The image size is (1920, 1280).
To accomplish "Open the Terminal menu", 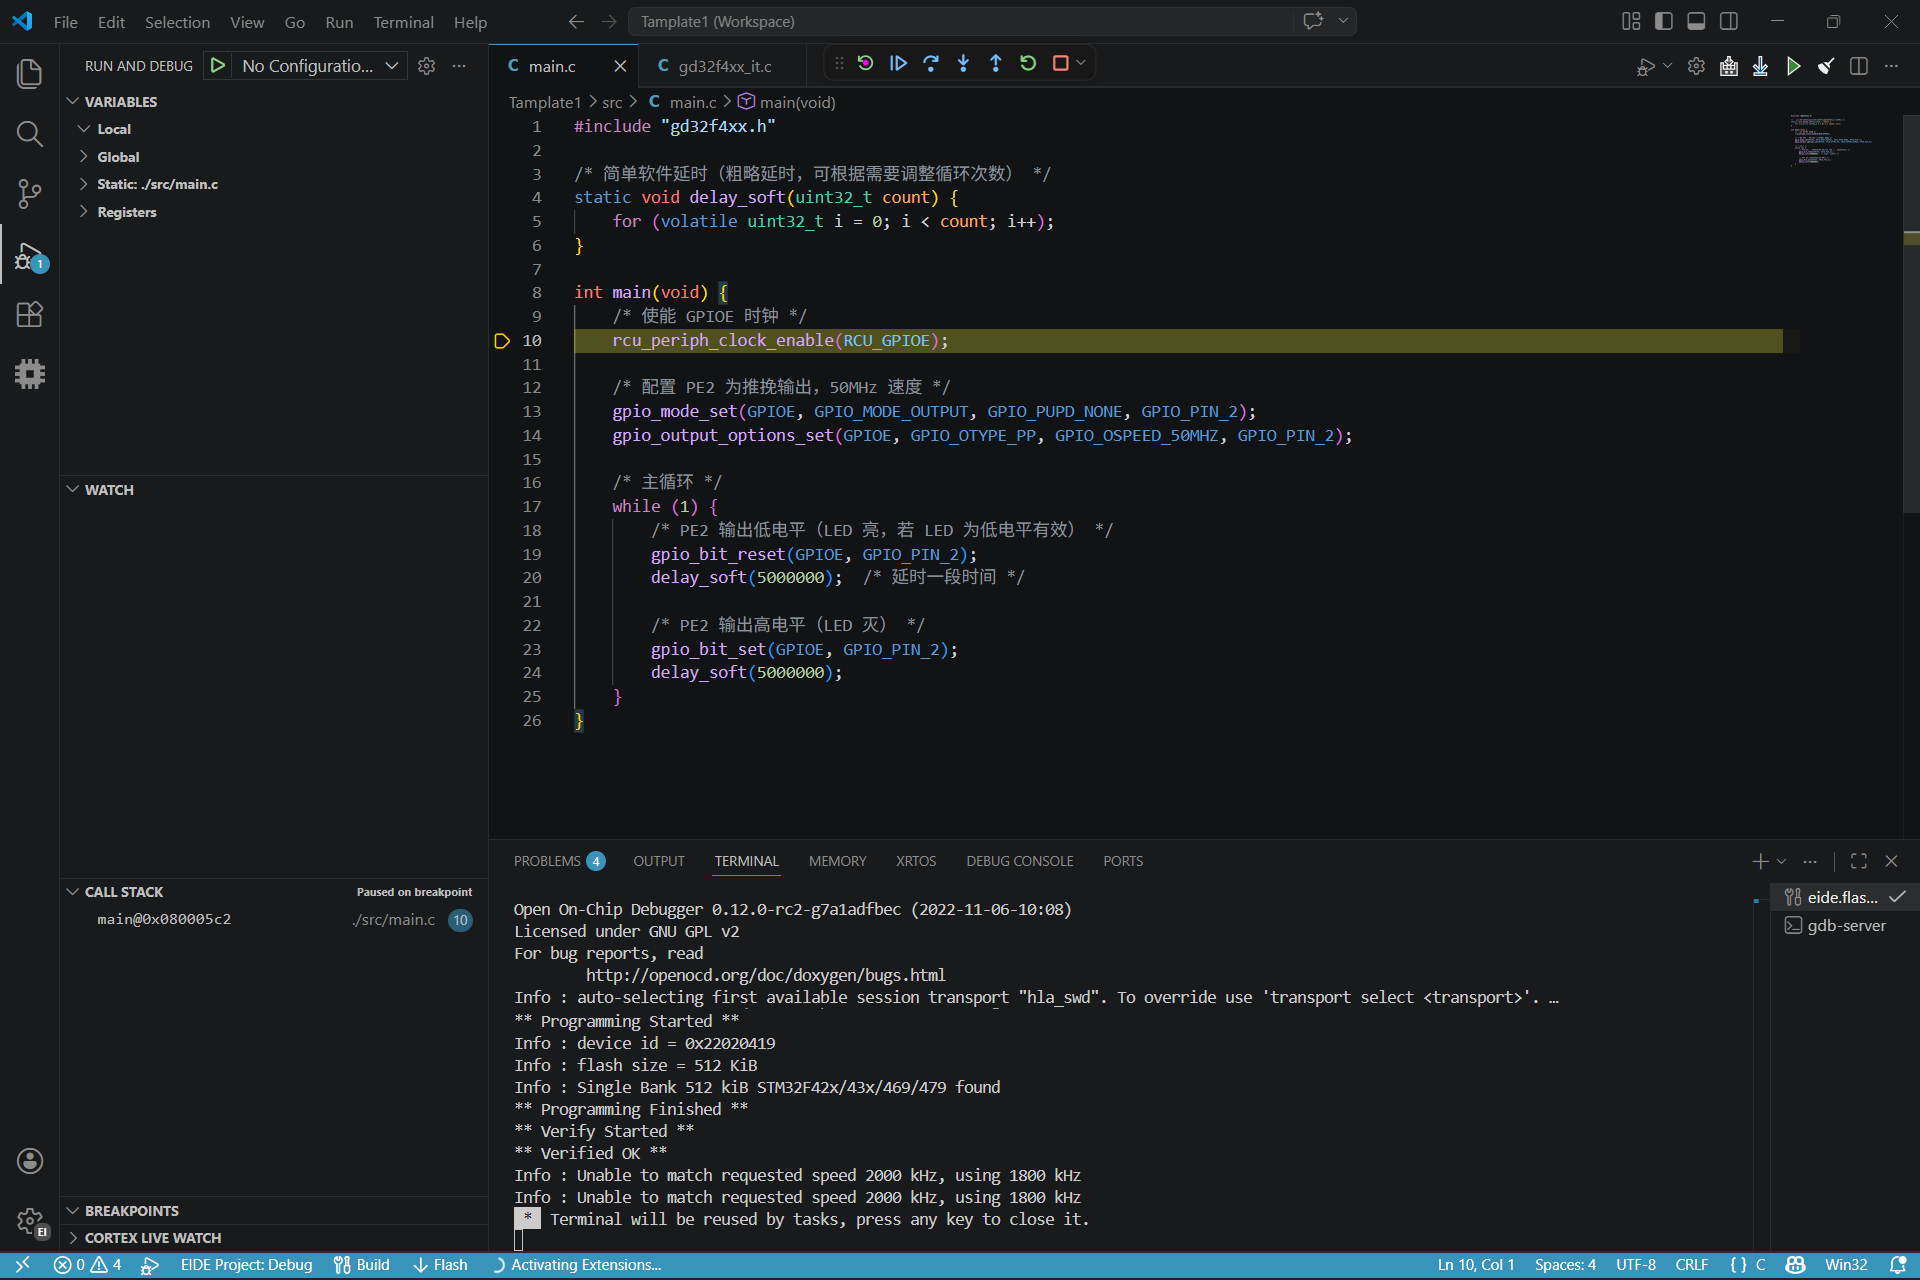I will pyautogui.click(x=403, y=22).
